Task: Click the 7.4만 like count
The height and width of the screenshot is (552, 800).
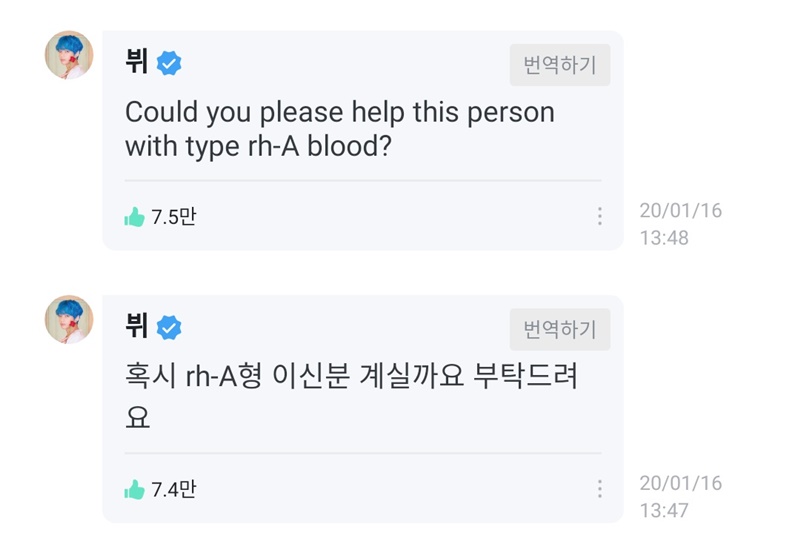Action: [174, 489]
